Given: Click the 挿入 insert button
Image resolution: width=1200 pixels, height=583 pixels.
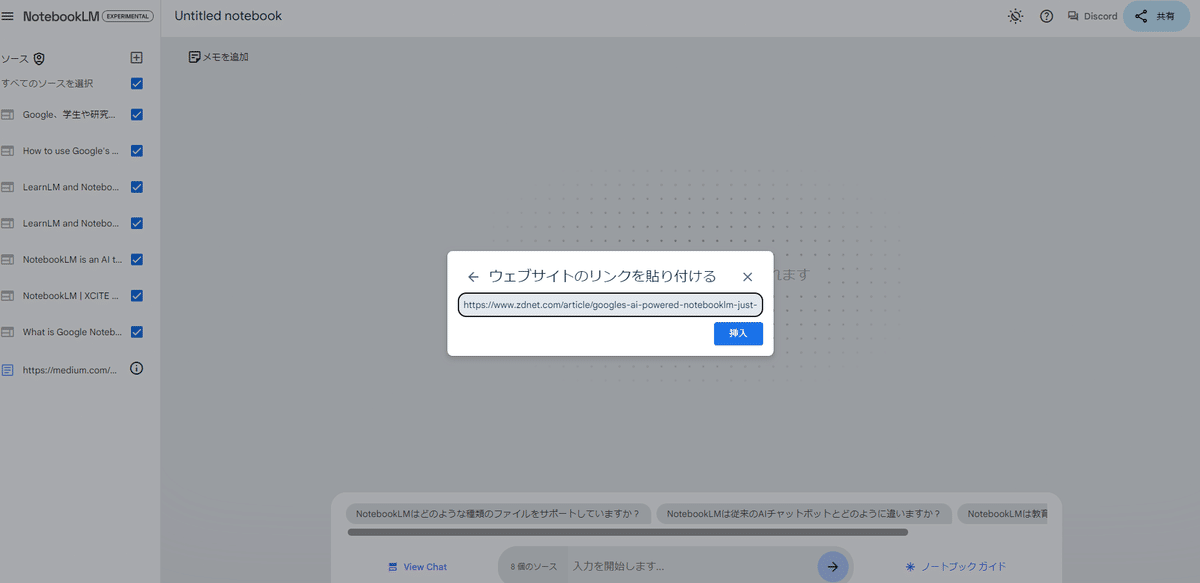Looking at the screenshot, I should (x=738, y=333).
